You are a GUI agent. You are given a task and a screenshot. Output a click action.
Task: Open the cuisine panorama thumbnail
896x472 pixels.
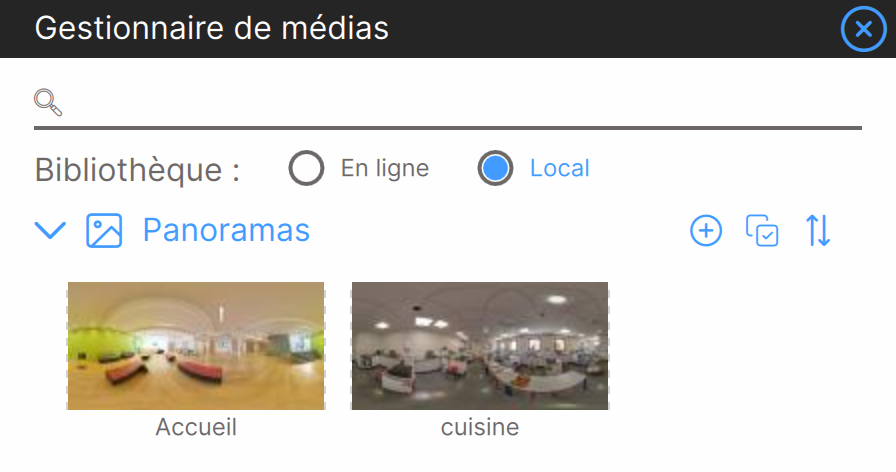point(480,346)
